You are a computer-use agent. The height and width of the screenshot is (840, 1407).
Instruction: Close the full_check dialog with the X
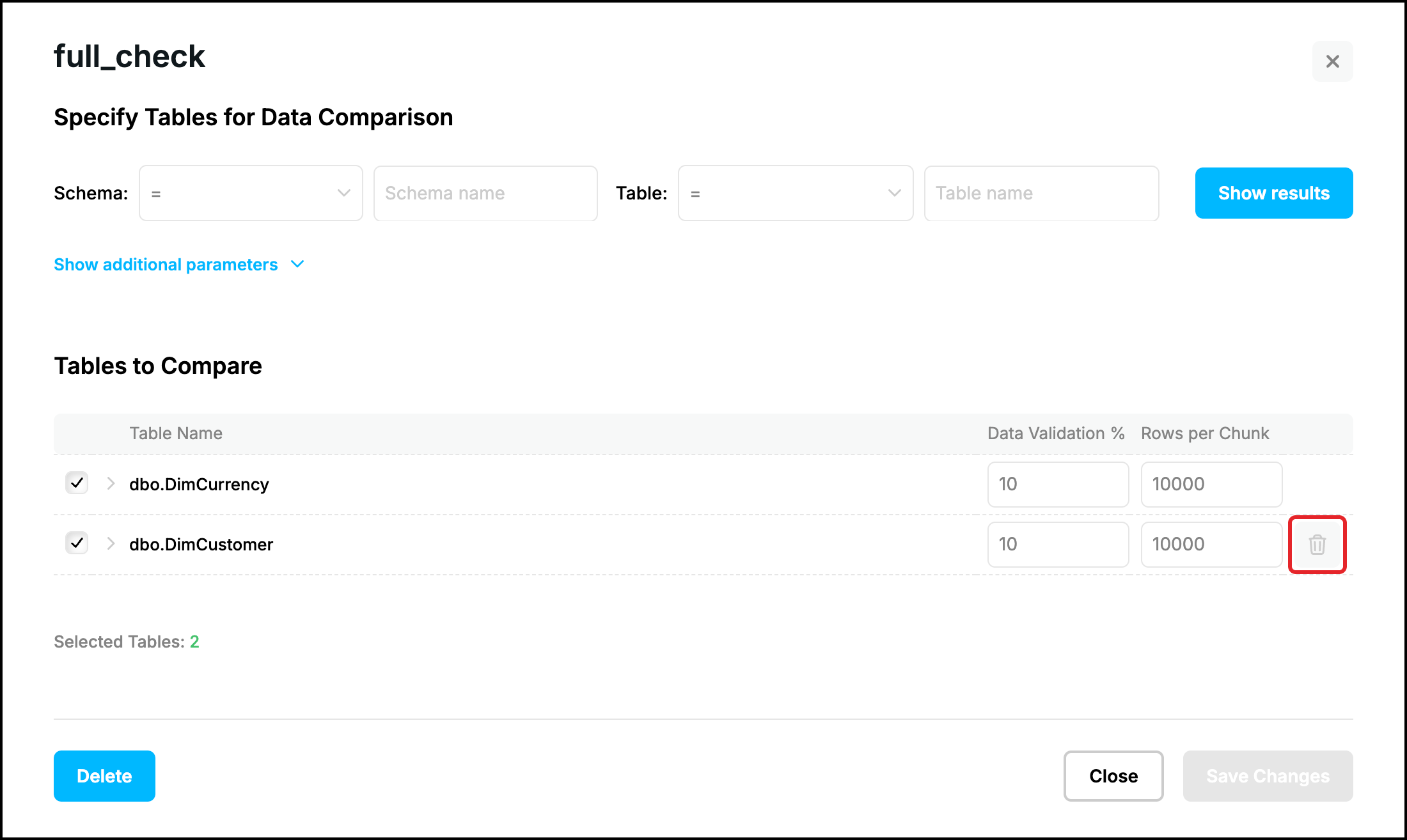pos(1332,61)
